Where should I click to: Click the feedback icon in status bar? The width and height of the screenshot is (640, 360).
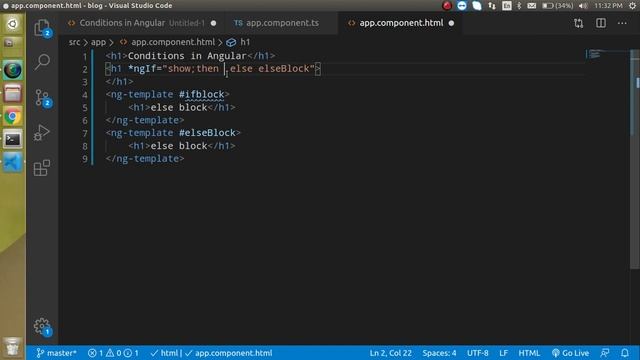[x=605, y=353]
